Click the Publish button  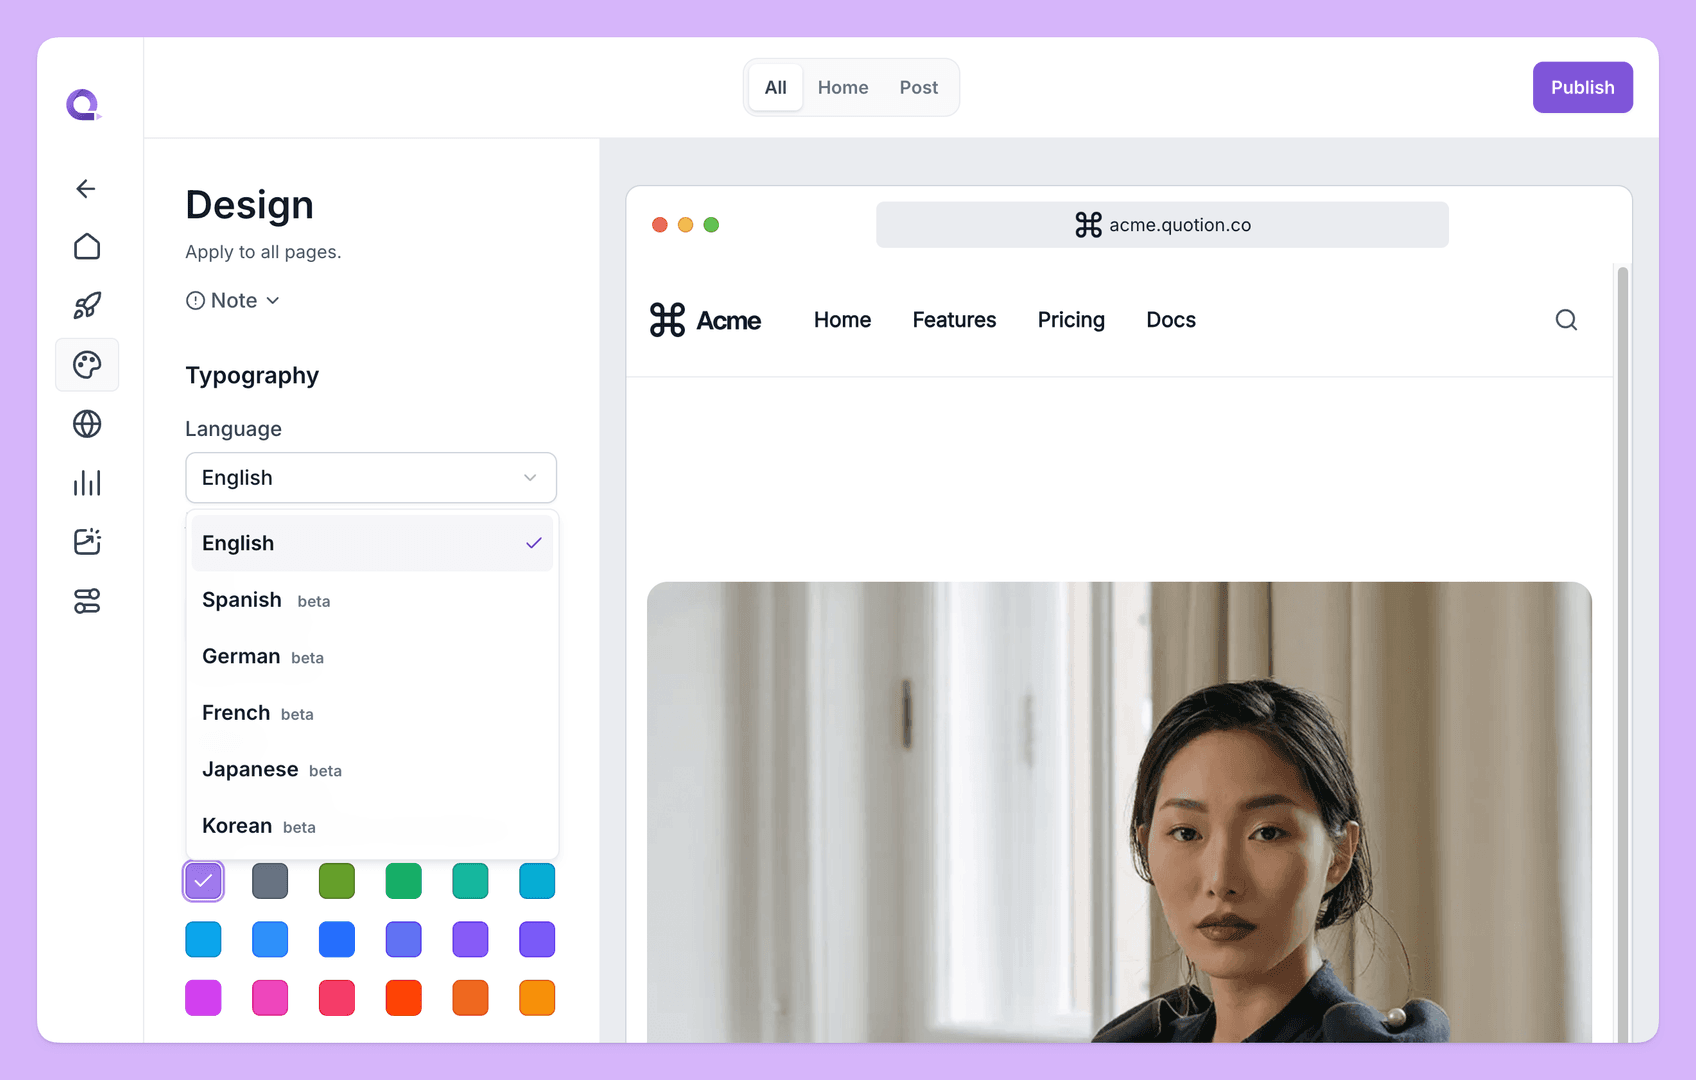tap(1582, 88)
